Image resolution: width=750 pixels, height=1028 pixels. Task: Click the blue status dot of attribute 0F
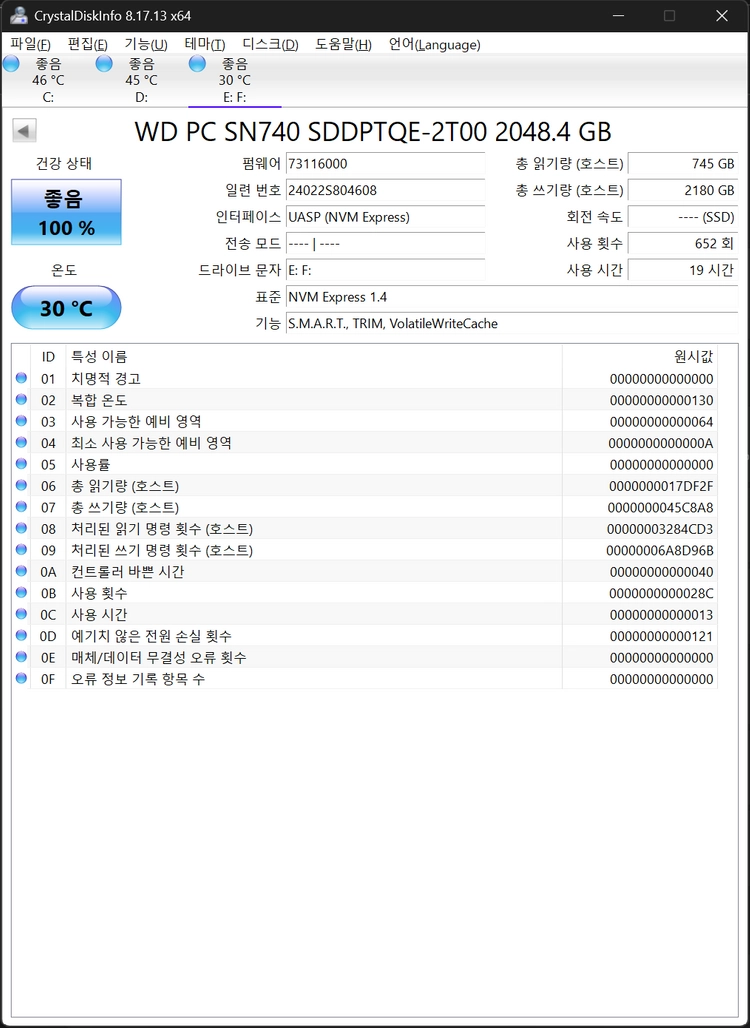point(22,678)
